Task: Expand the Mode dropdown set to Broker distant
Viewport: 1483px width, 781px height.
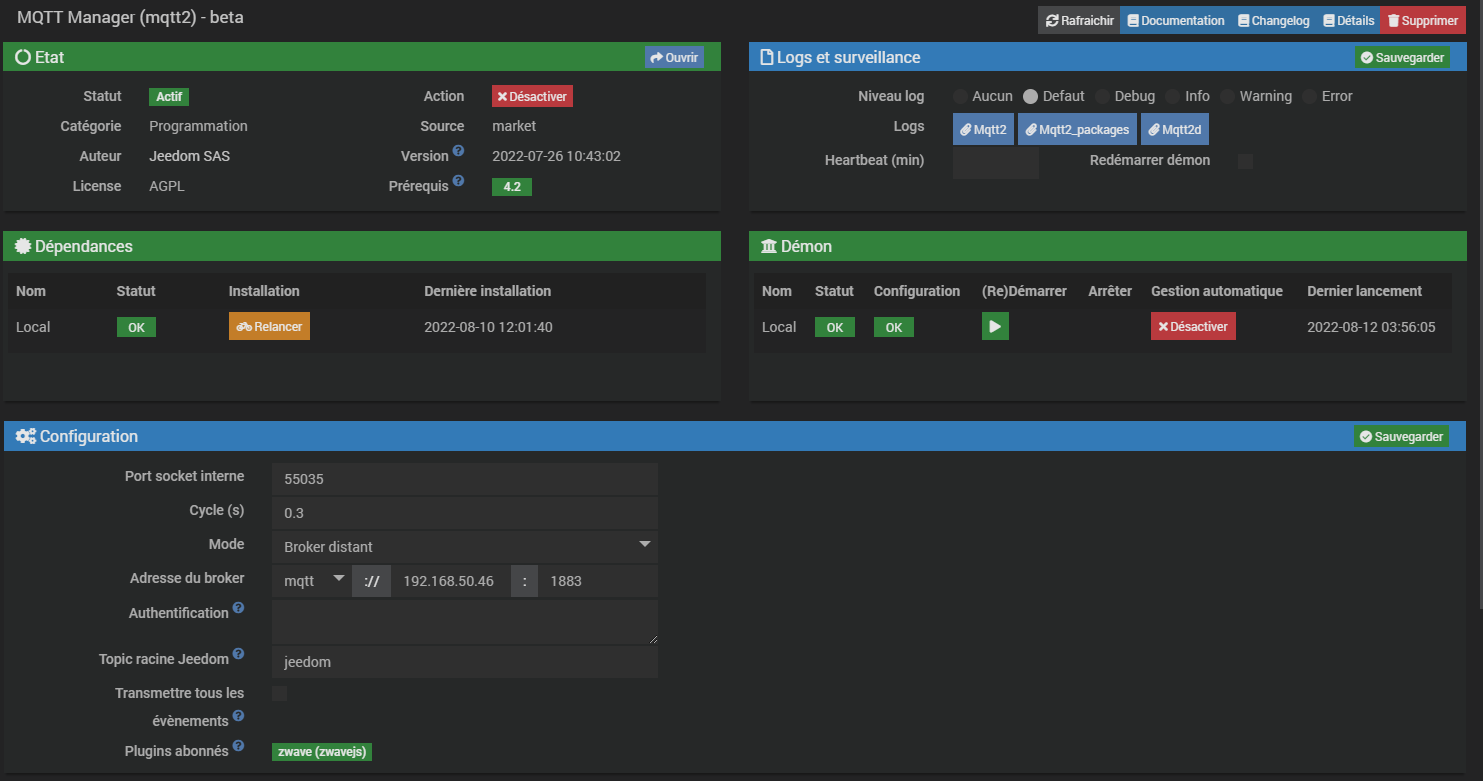Action: click(464, 547)
